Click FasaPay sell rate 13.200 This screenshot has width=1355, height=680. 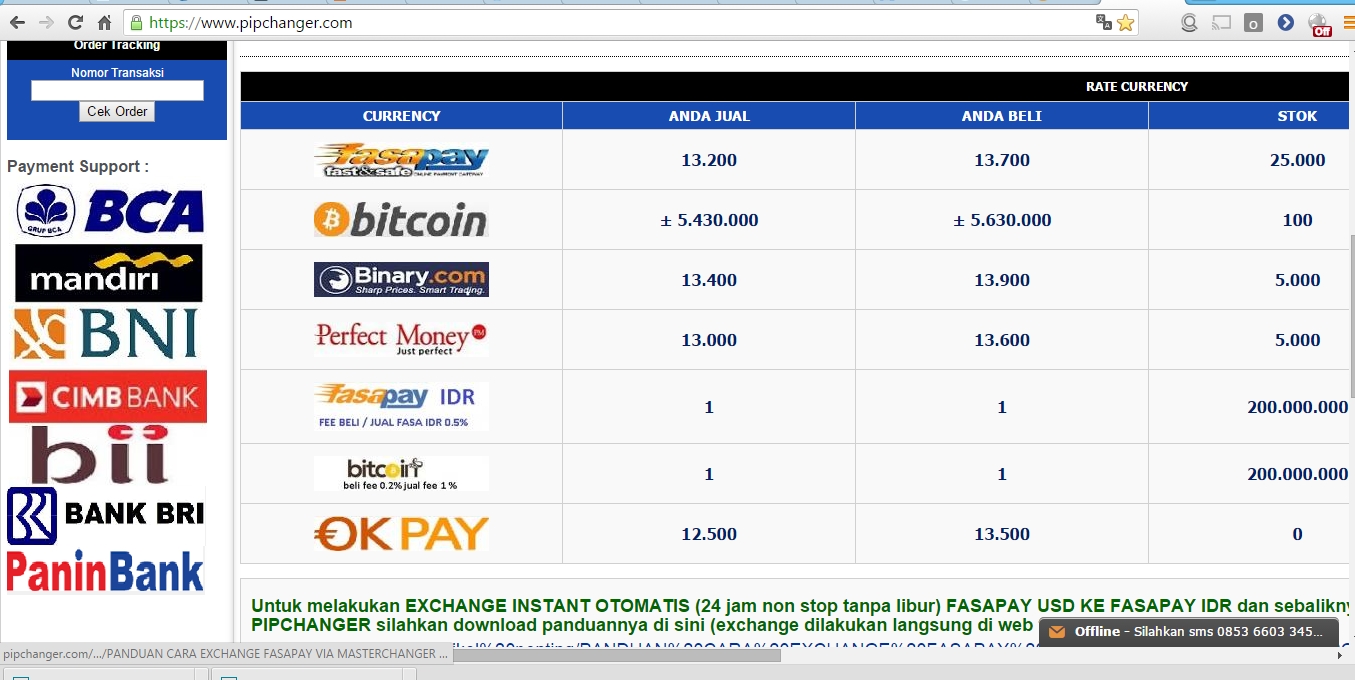(709, 160)
